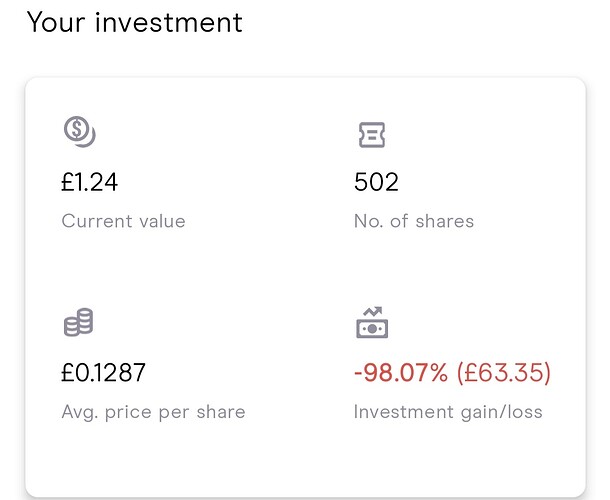Viewport: 610px width, 500px height.
Task: Click the 'Current value' label
Action: [123, 221]
